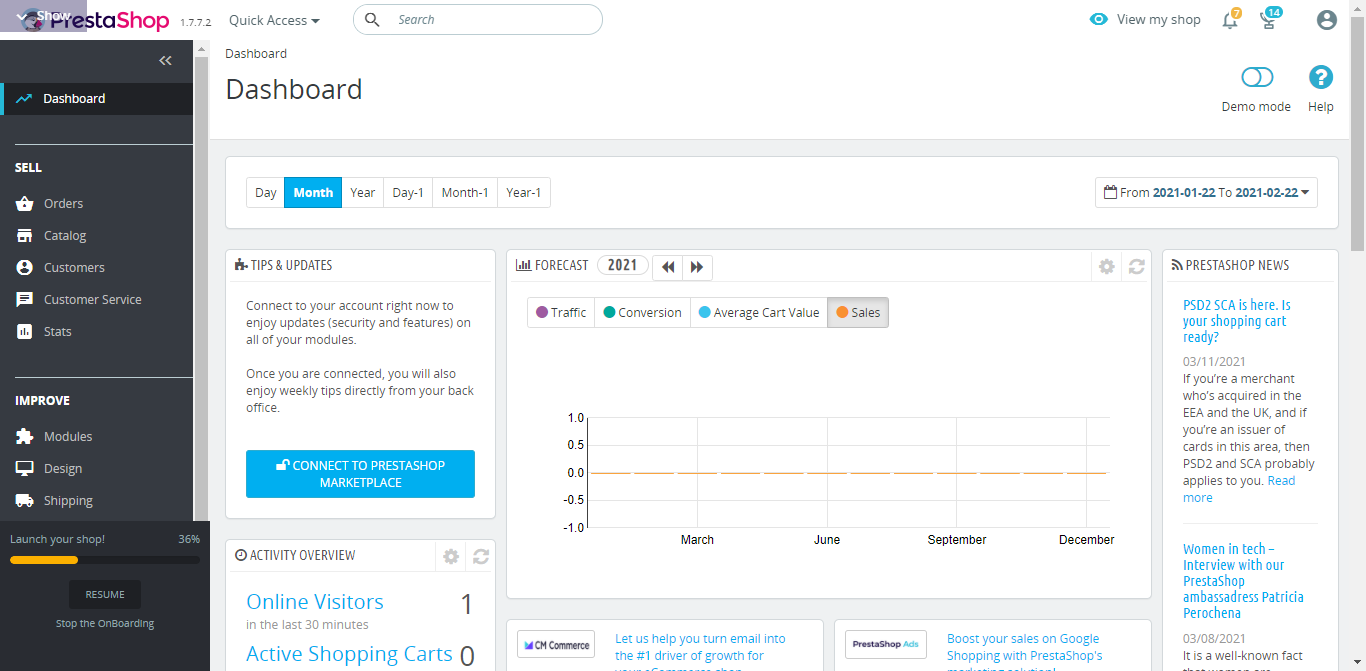
Task: Click the RESUME onboarding button
Action: 105,595
